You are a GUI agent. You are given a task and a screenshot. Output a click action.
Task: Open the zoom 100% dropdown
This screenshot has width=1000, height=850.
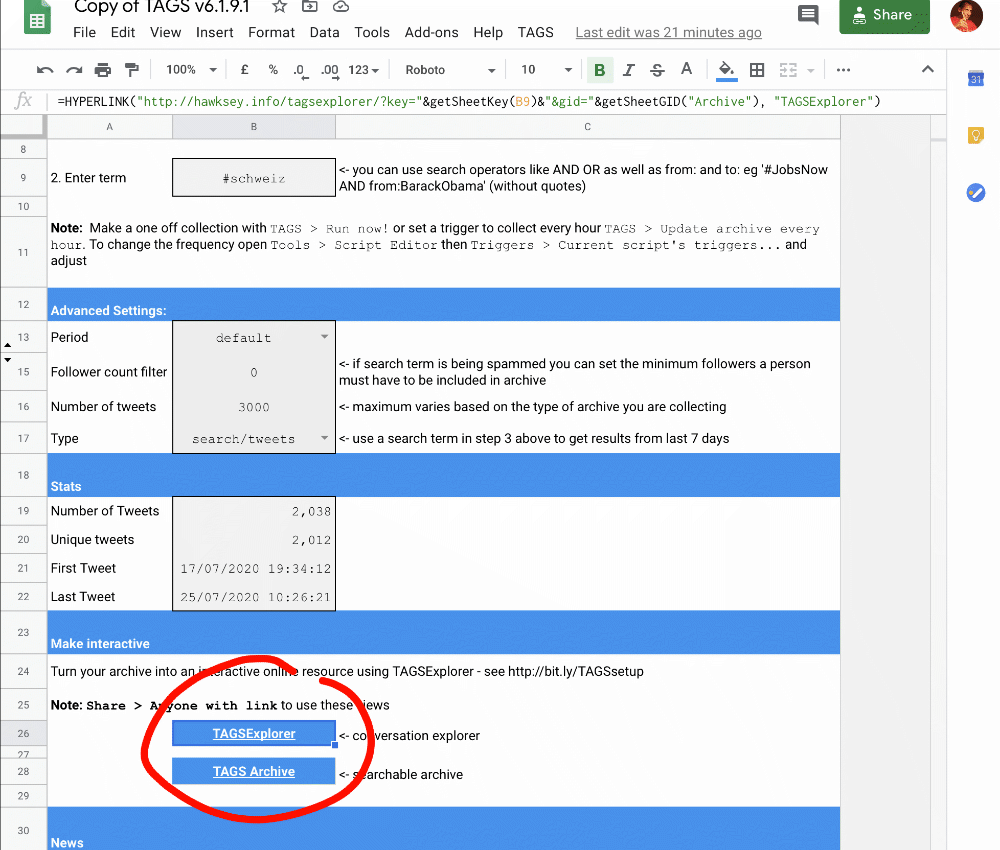[191, 70]
